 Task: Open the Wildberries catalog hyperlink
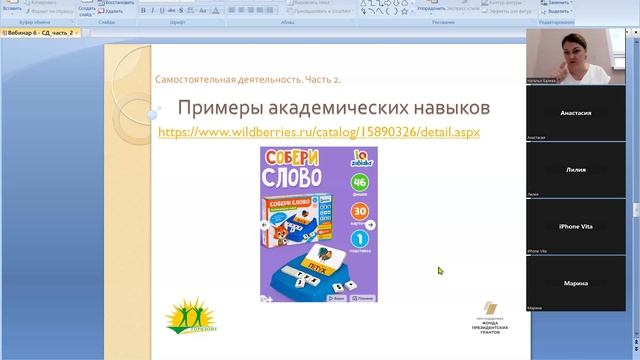coord(319,132)
